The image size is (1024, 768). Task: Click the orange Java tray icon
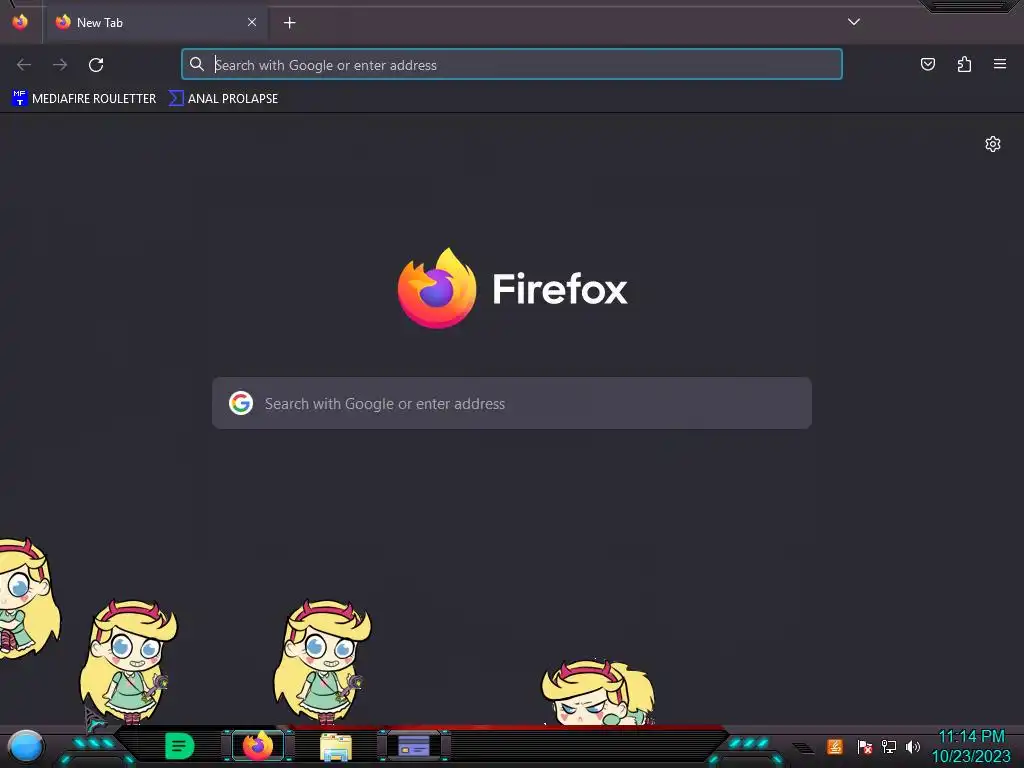[x=835, y=746]
